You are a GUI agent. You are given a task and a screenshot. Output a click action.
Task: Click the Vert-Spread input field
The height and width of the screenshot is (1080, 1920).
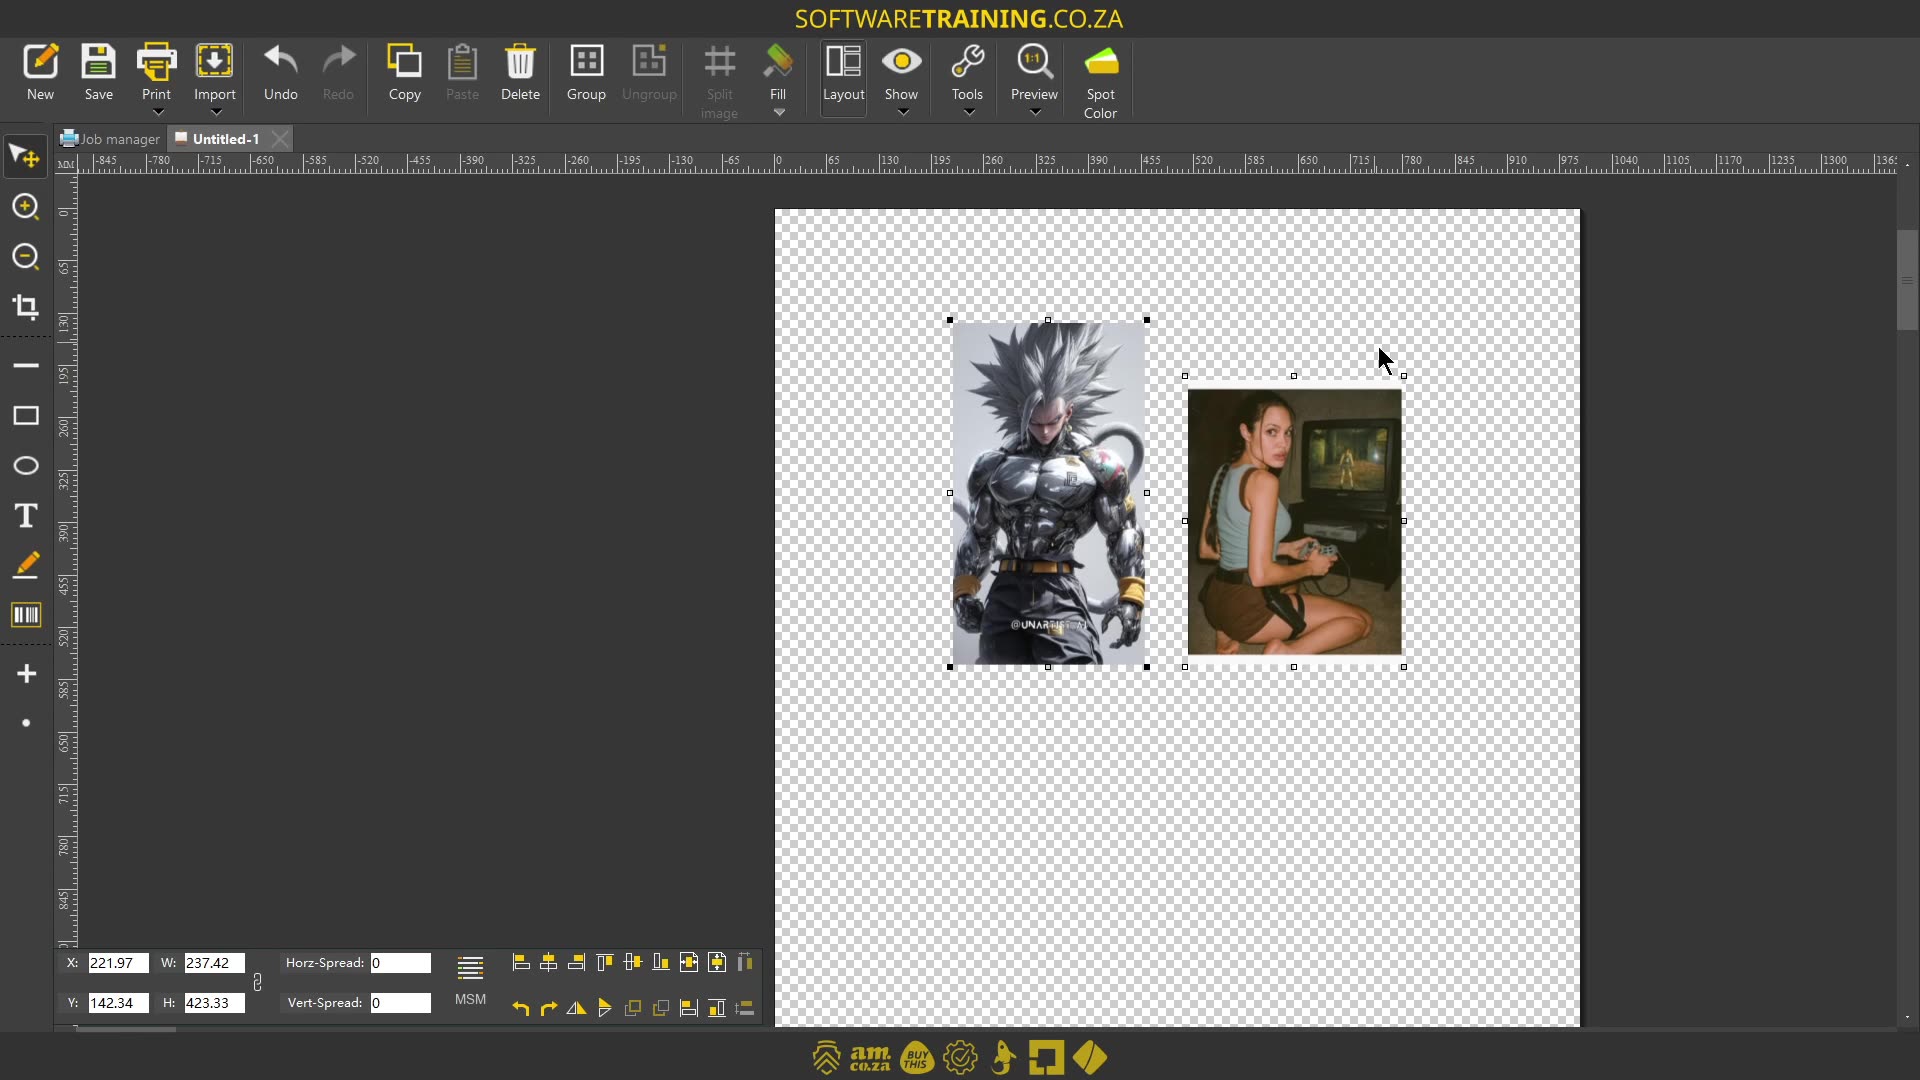coord(400,1003)
